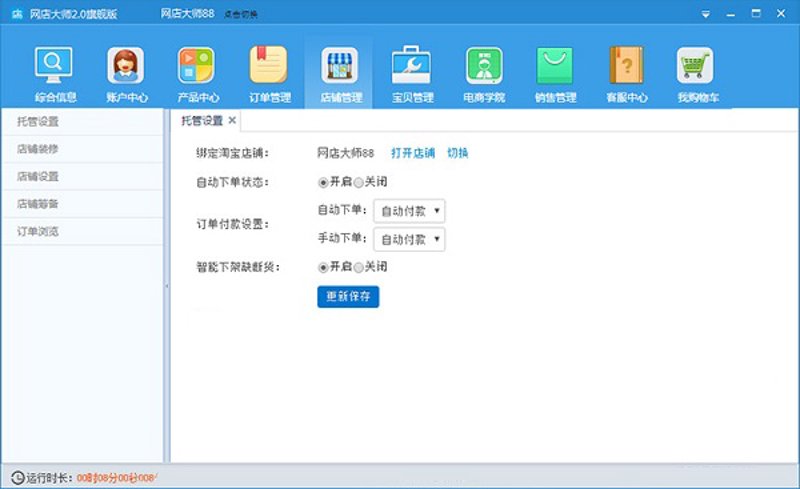The height and width of the screenshot is (489, 800).
Task: Expand the 自动下单 payment dropdown
Action: (409, 211)
